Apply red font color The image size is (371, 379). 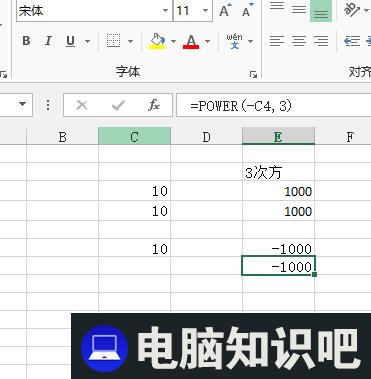(191, 42)
